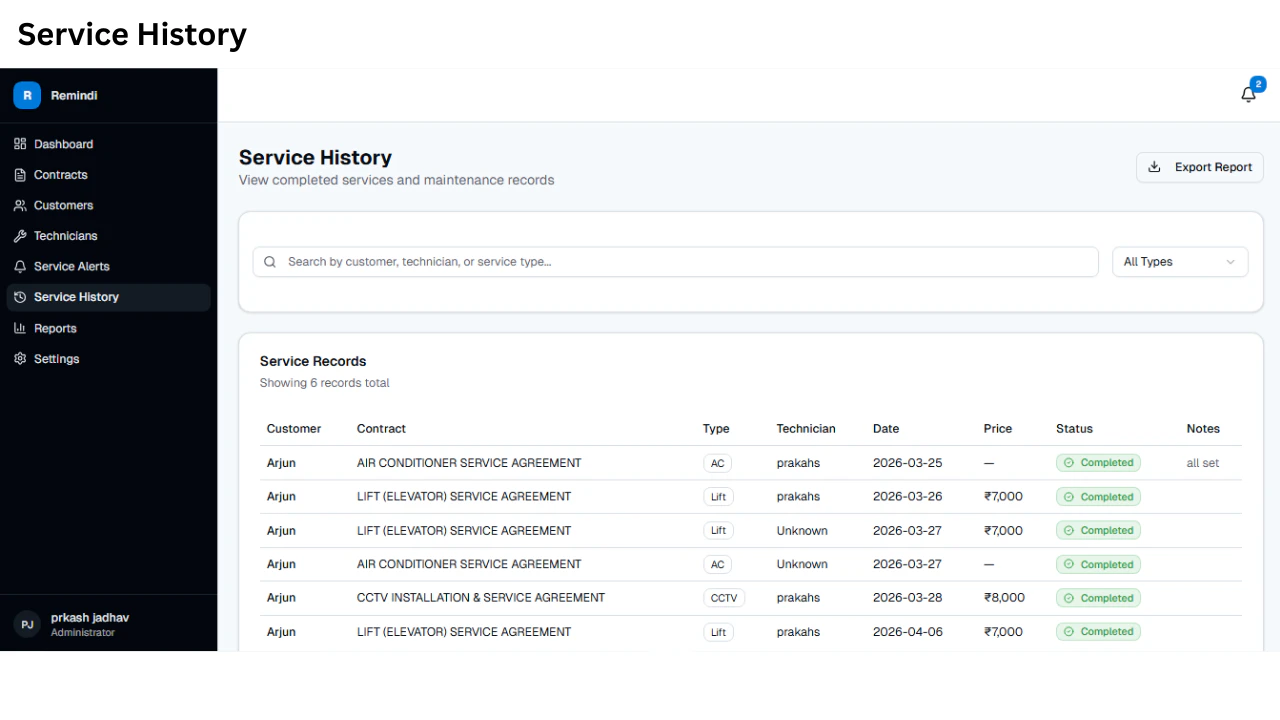Click the Service History clock icon in sidebar

[x=20, y=297]
